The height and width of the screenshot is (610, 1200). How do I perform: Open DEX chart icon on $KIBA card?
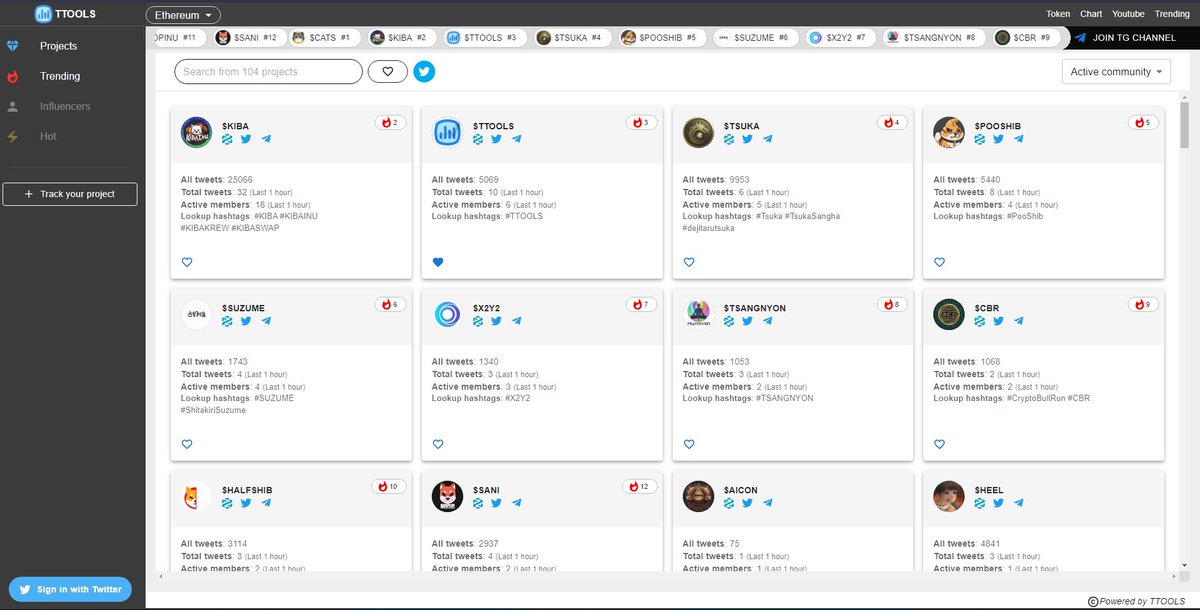click(227, 139)
